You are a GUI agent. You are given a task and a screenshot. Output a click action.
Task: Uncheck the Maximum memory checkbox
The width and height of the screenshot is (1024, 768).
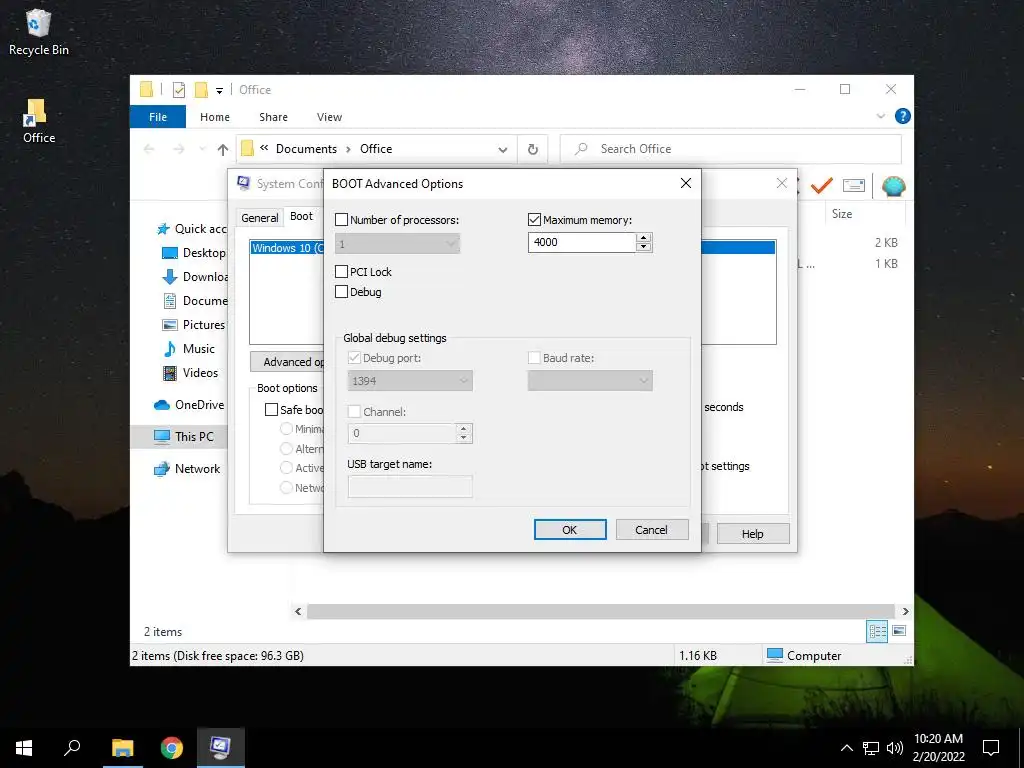tap(534, 220)
